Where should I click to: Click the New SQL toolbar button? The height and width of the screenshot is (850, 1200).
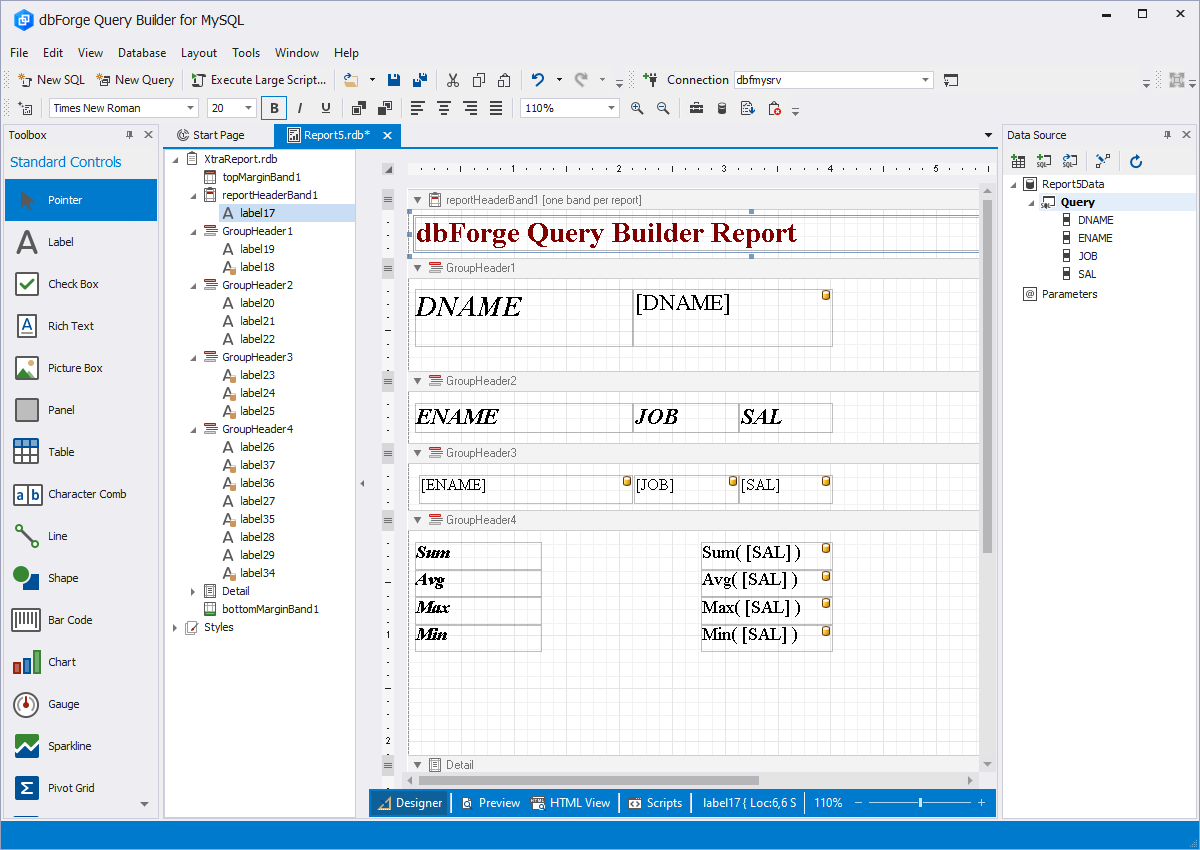pyautogui.click(x=51, y=80)
